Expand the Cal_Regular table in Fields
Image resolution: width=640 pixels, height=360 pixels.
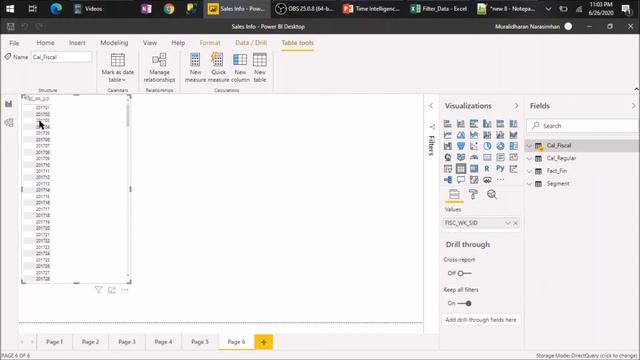pyautogui.click(x=529, y=158)
